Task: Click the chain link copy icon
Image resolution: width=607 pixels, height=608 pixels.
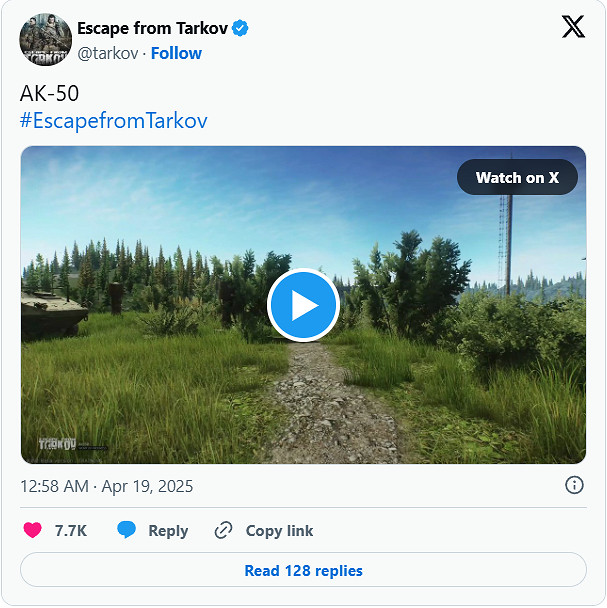Action: (x=224, y=531)
